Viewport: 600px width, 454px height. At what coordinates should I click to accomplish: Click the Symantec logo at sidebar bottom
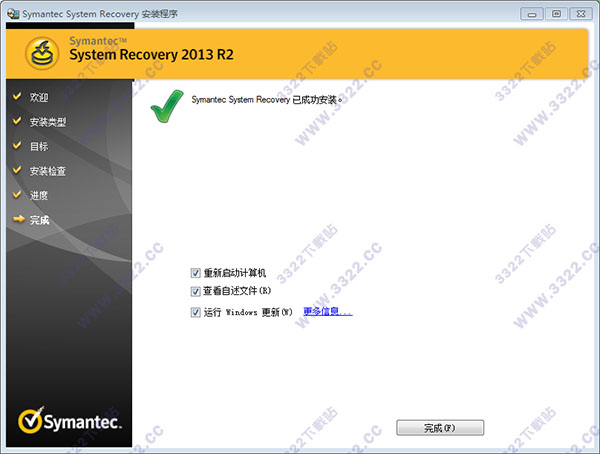pos(70,420)
